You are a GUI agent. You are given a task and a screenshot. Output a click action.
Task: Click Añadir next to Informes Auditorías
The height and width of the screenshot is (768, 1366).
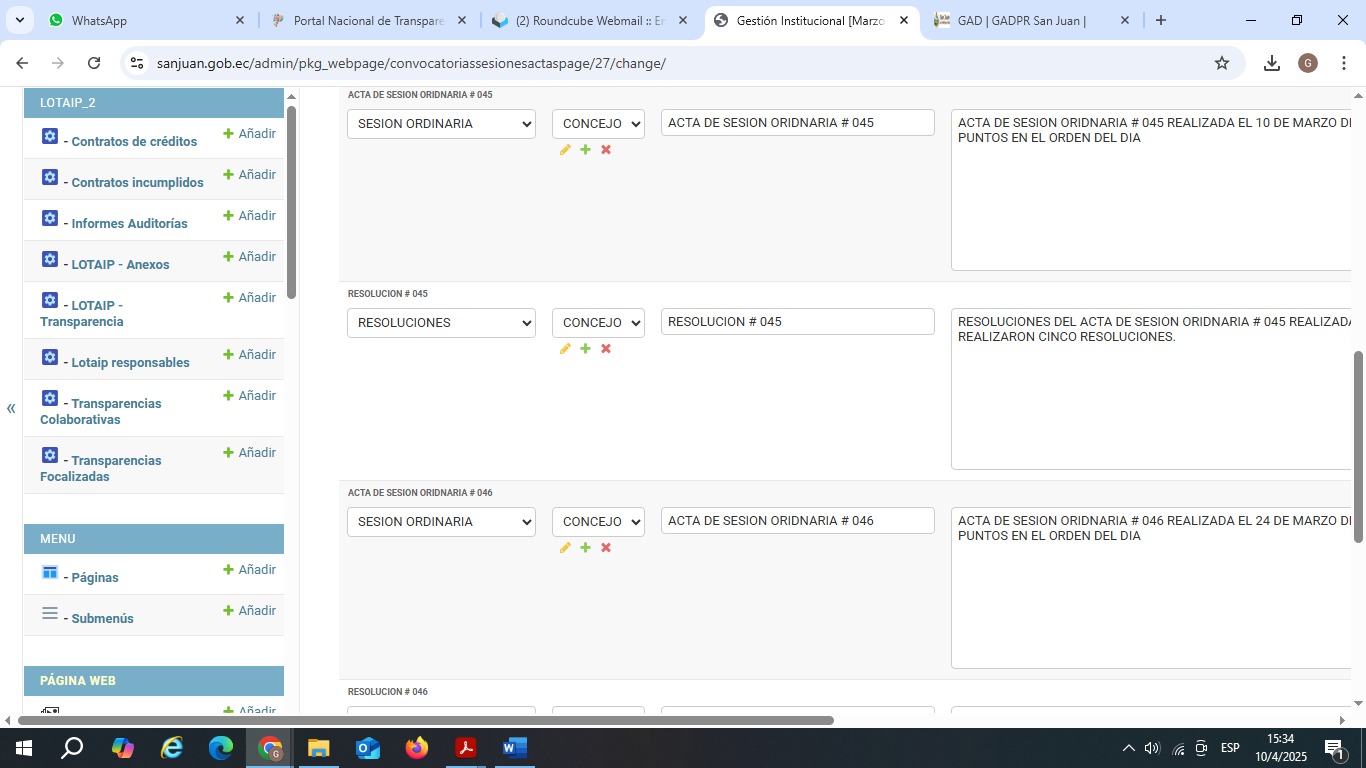(249, 216)
